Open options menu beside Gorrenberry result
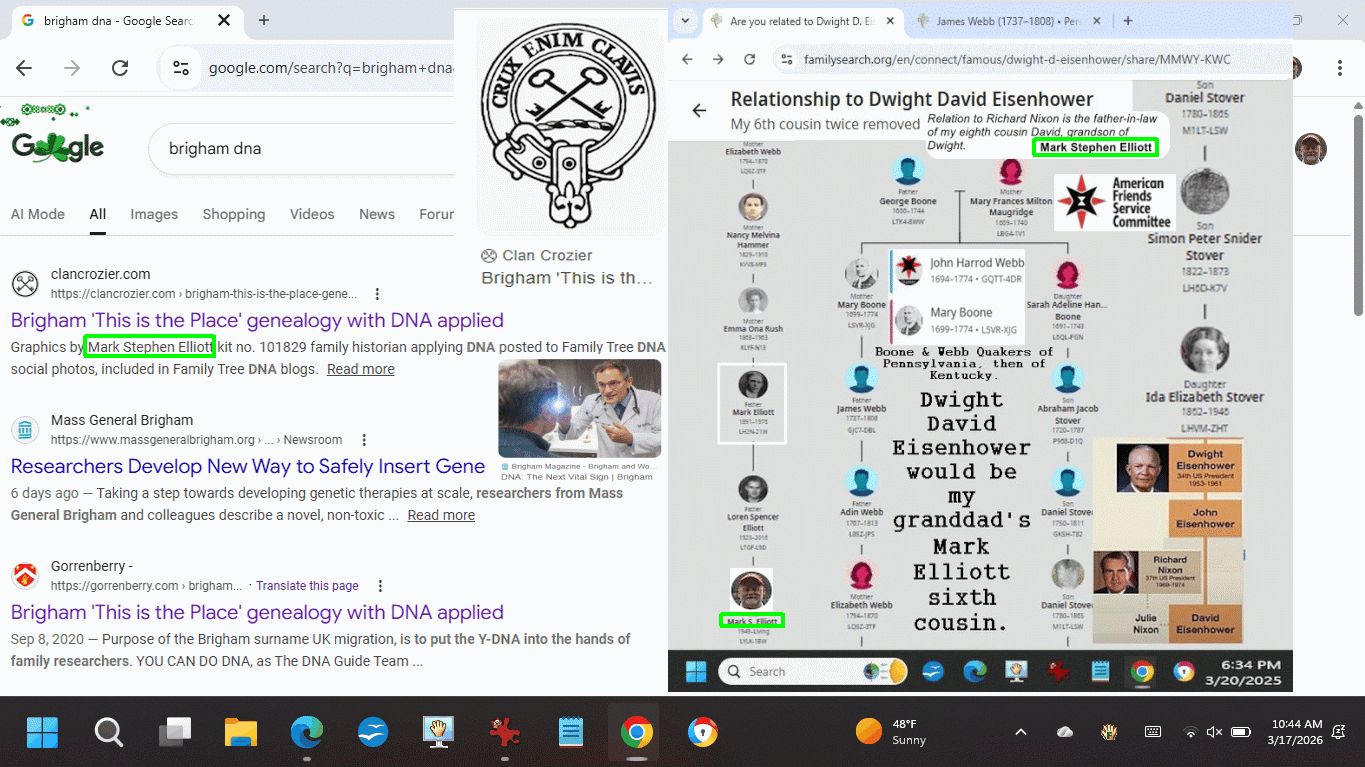Screen dimensions: 1365x767 [380, 586]
